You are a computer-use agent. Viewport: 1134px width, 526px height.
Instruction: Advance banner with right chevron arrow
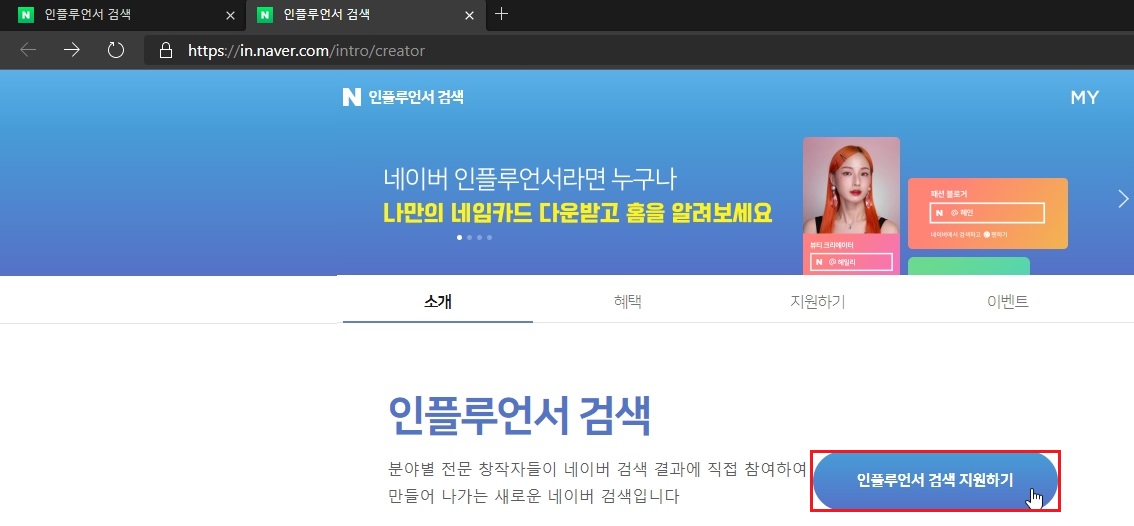pyautogui.click(x=1122, y=198)
